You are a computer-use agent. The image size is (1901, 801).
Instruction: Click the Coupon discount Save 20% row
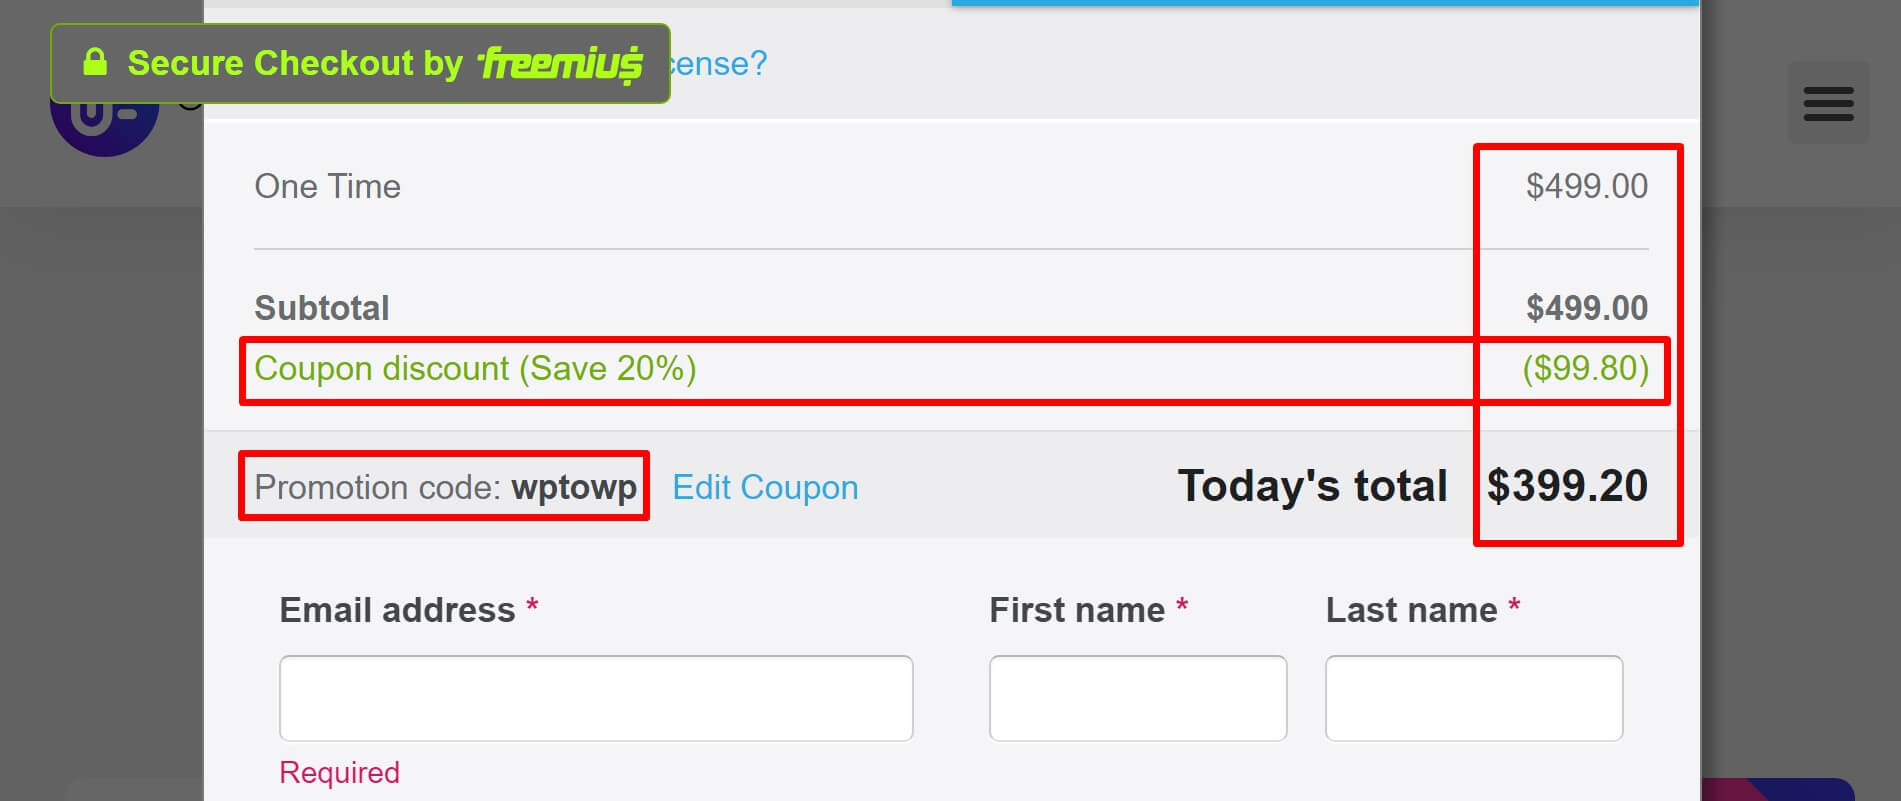pyautogui.click(x=477, y=369)
